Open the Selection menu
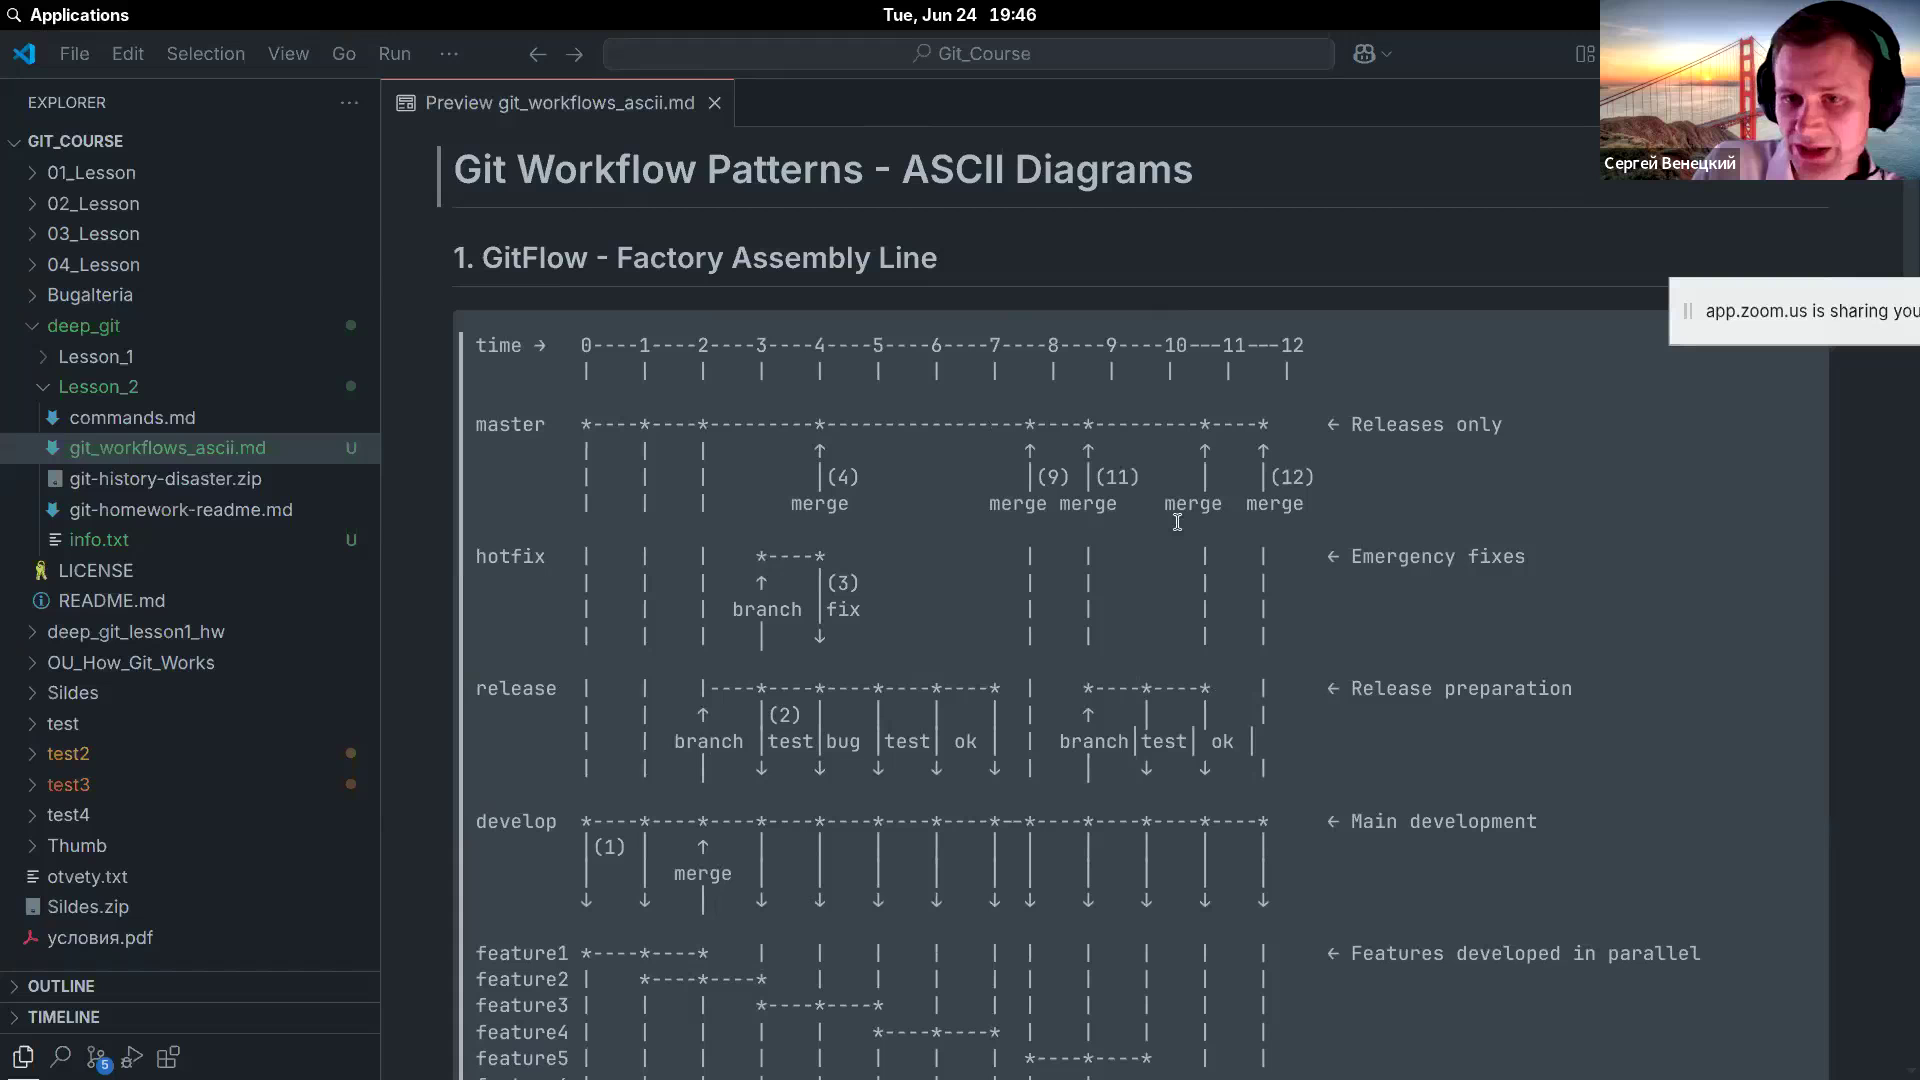The height and width of the screenshot is (1080, 1920). click(205, 54)
